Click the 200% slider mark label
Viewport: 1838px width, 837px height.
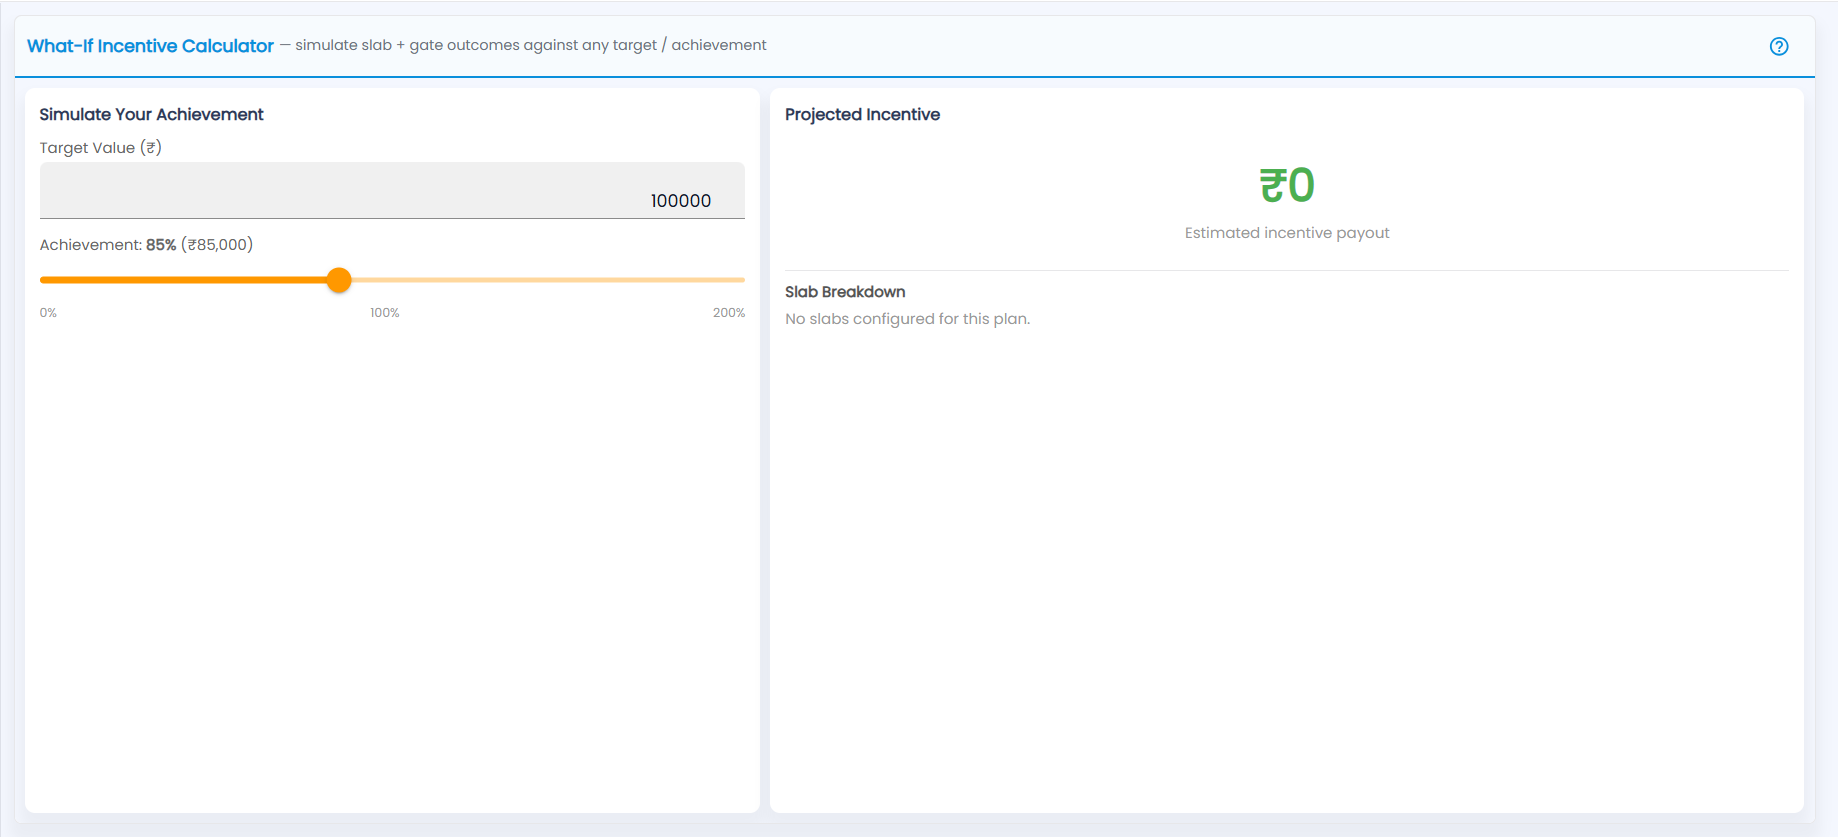click(x=729, y=313)
